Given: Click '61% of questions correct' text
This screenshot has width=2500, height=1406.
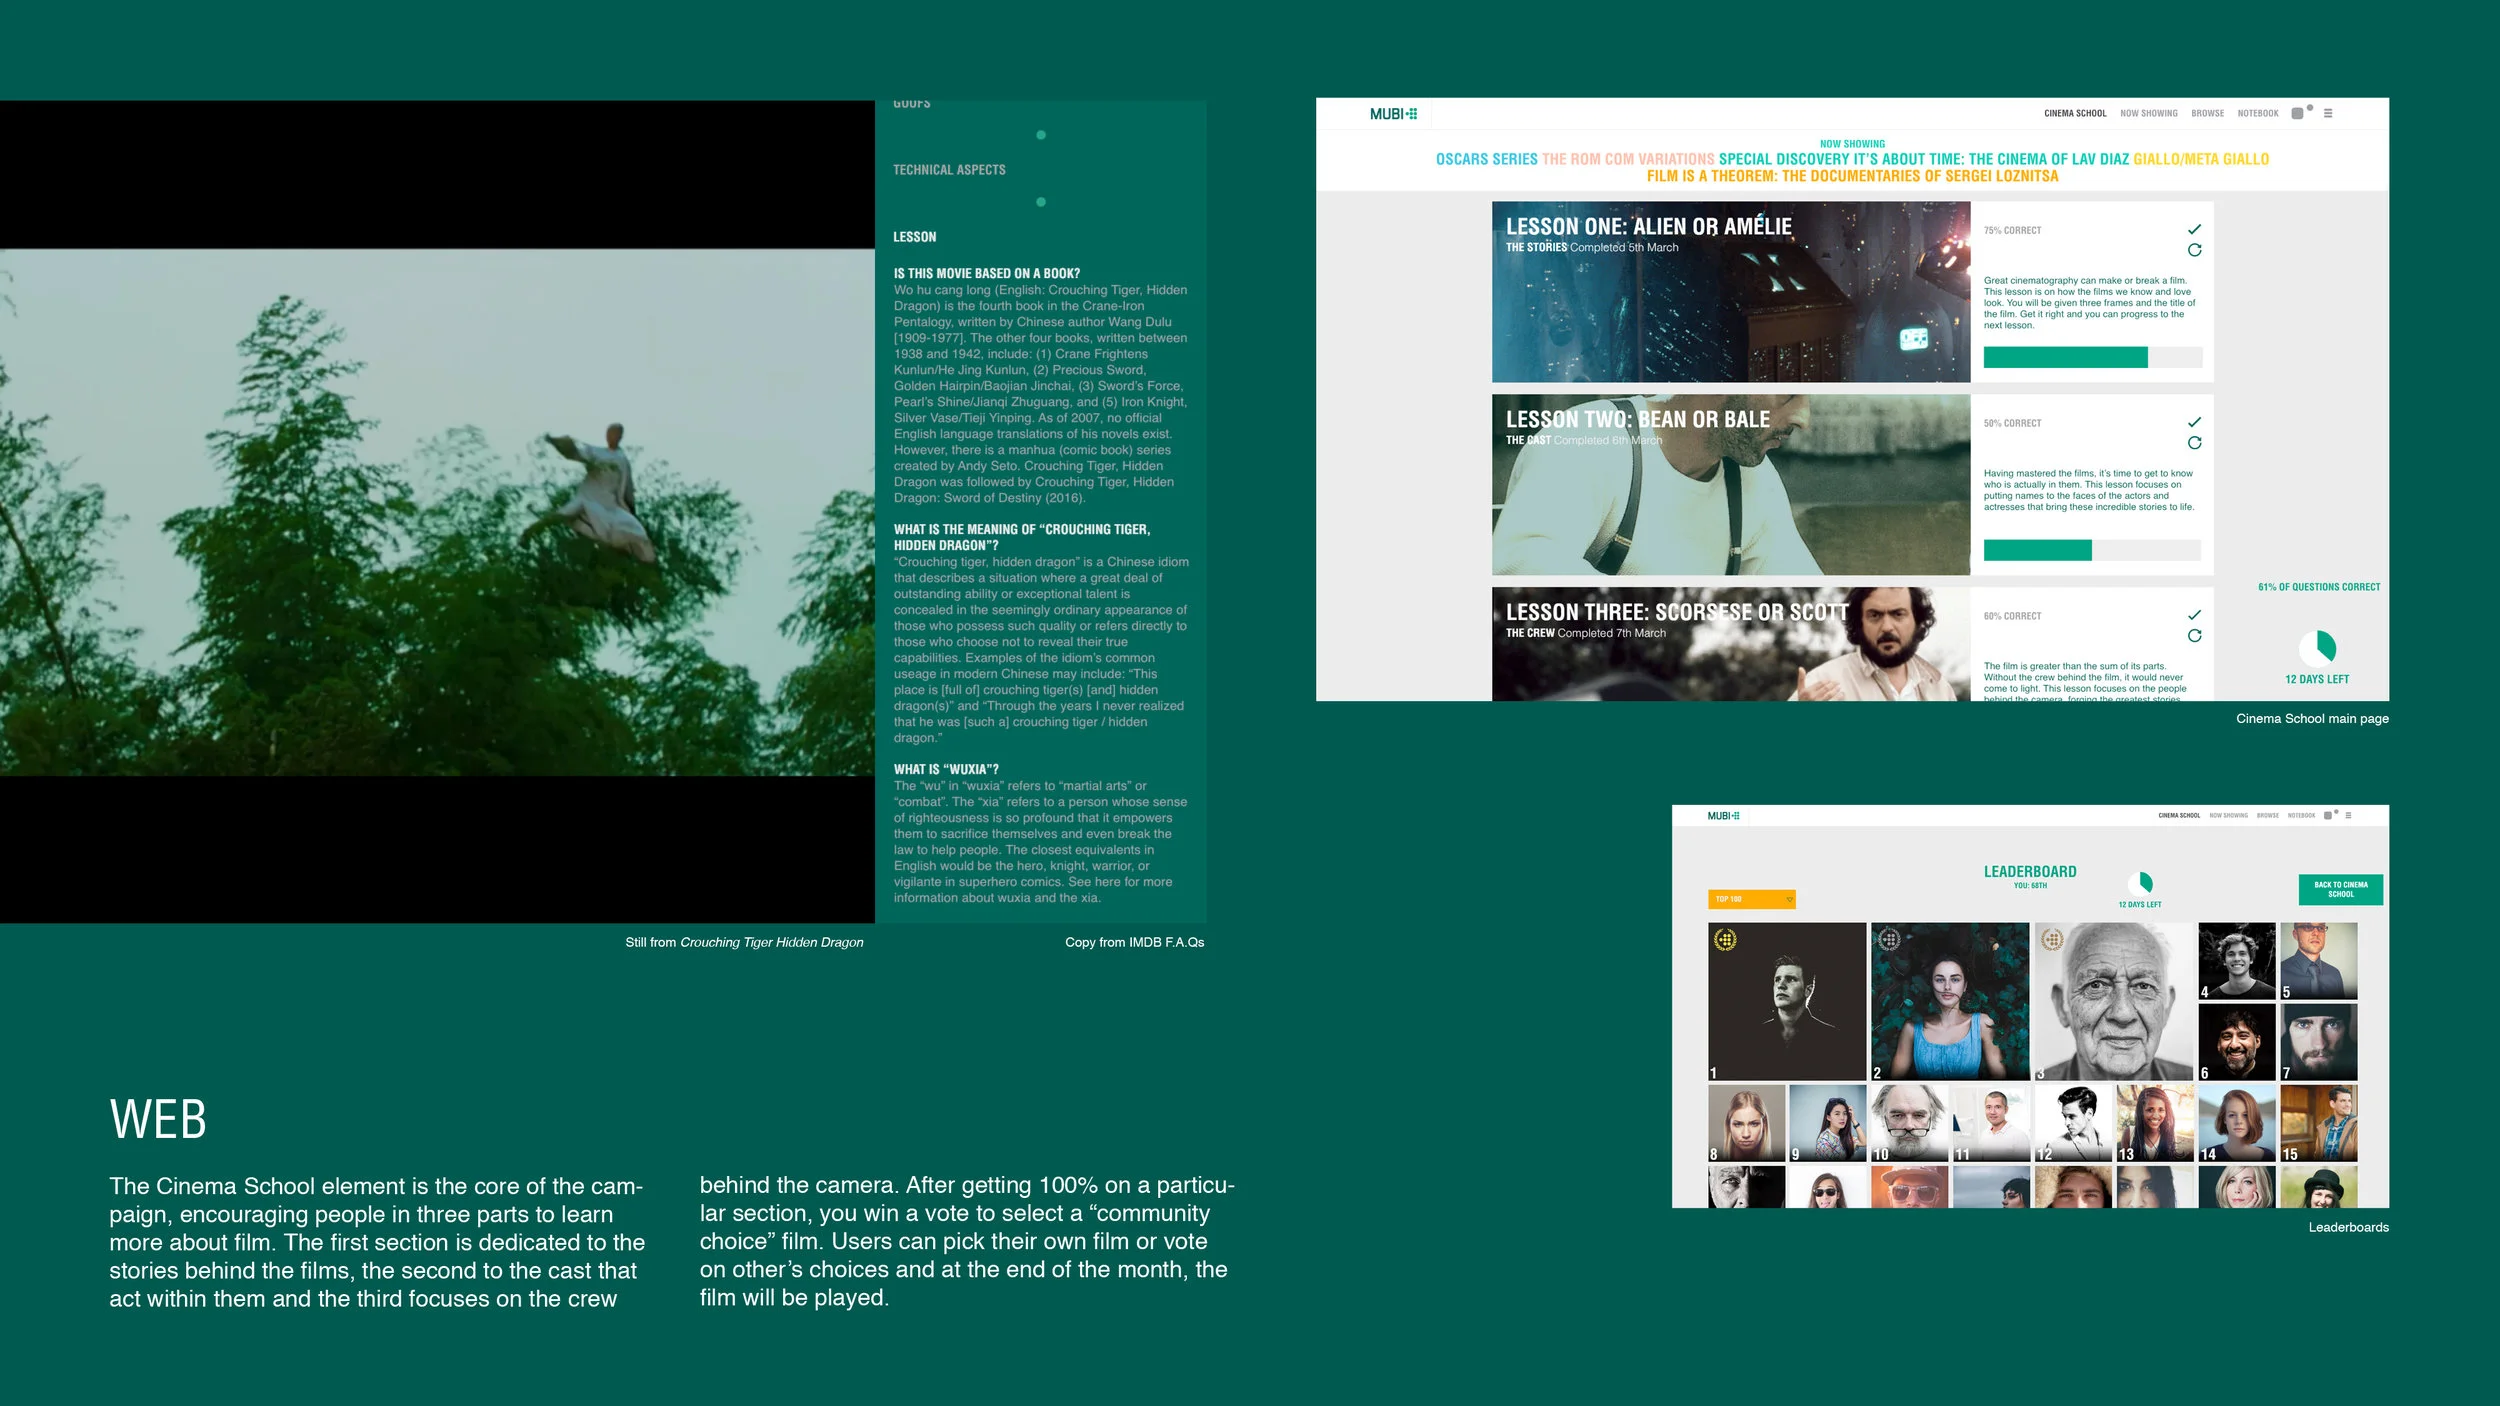Looking at the screenshot, I should click(2319, 587).
